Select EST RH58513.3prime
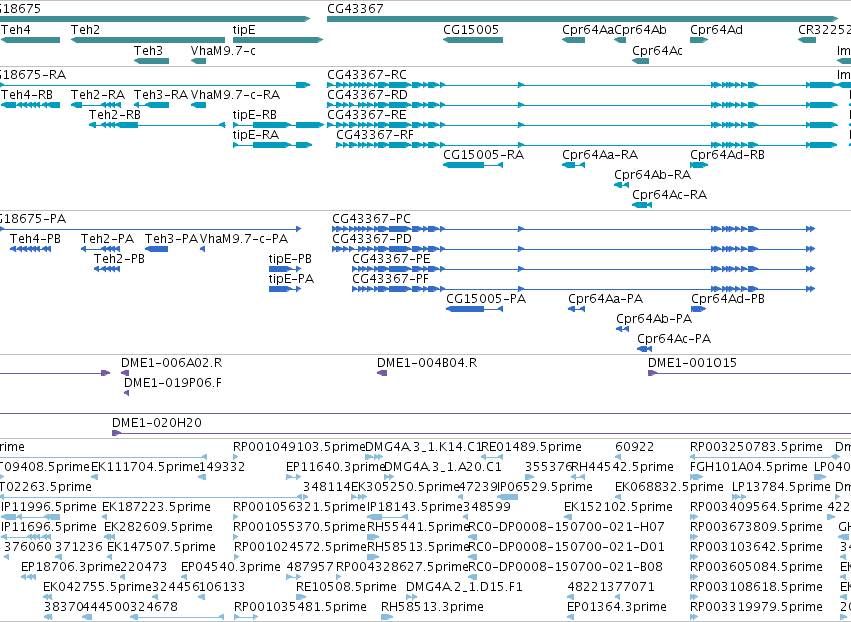The image size is (851, 622). [386, 617]
